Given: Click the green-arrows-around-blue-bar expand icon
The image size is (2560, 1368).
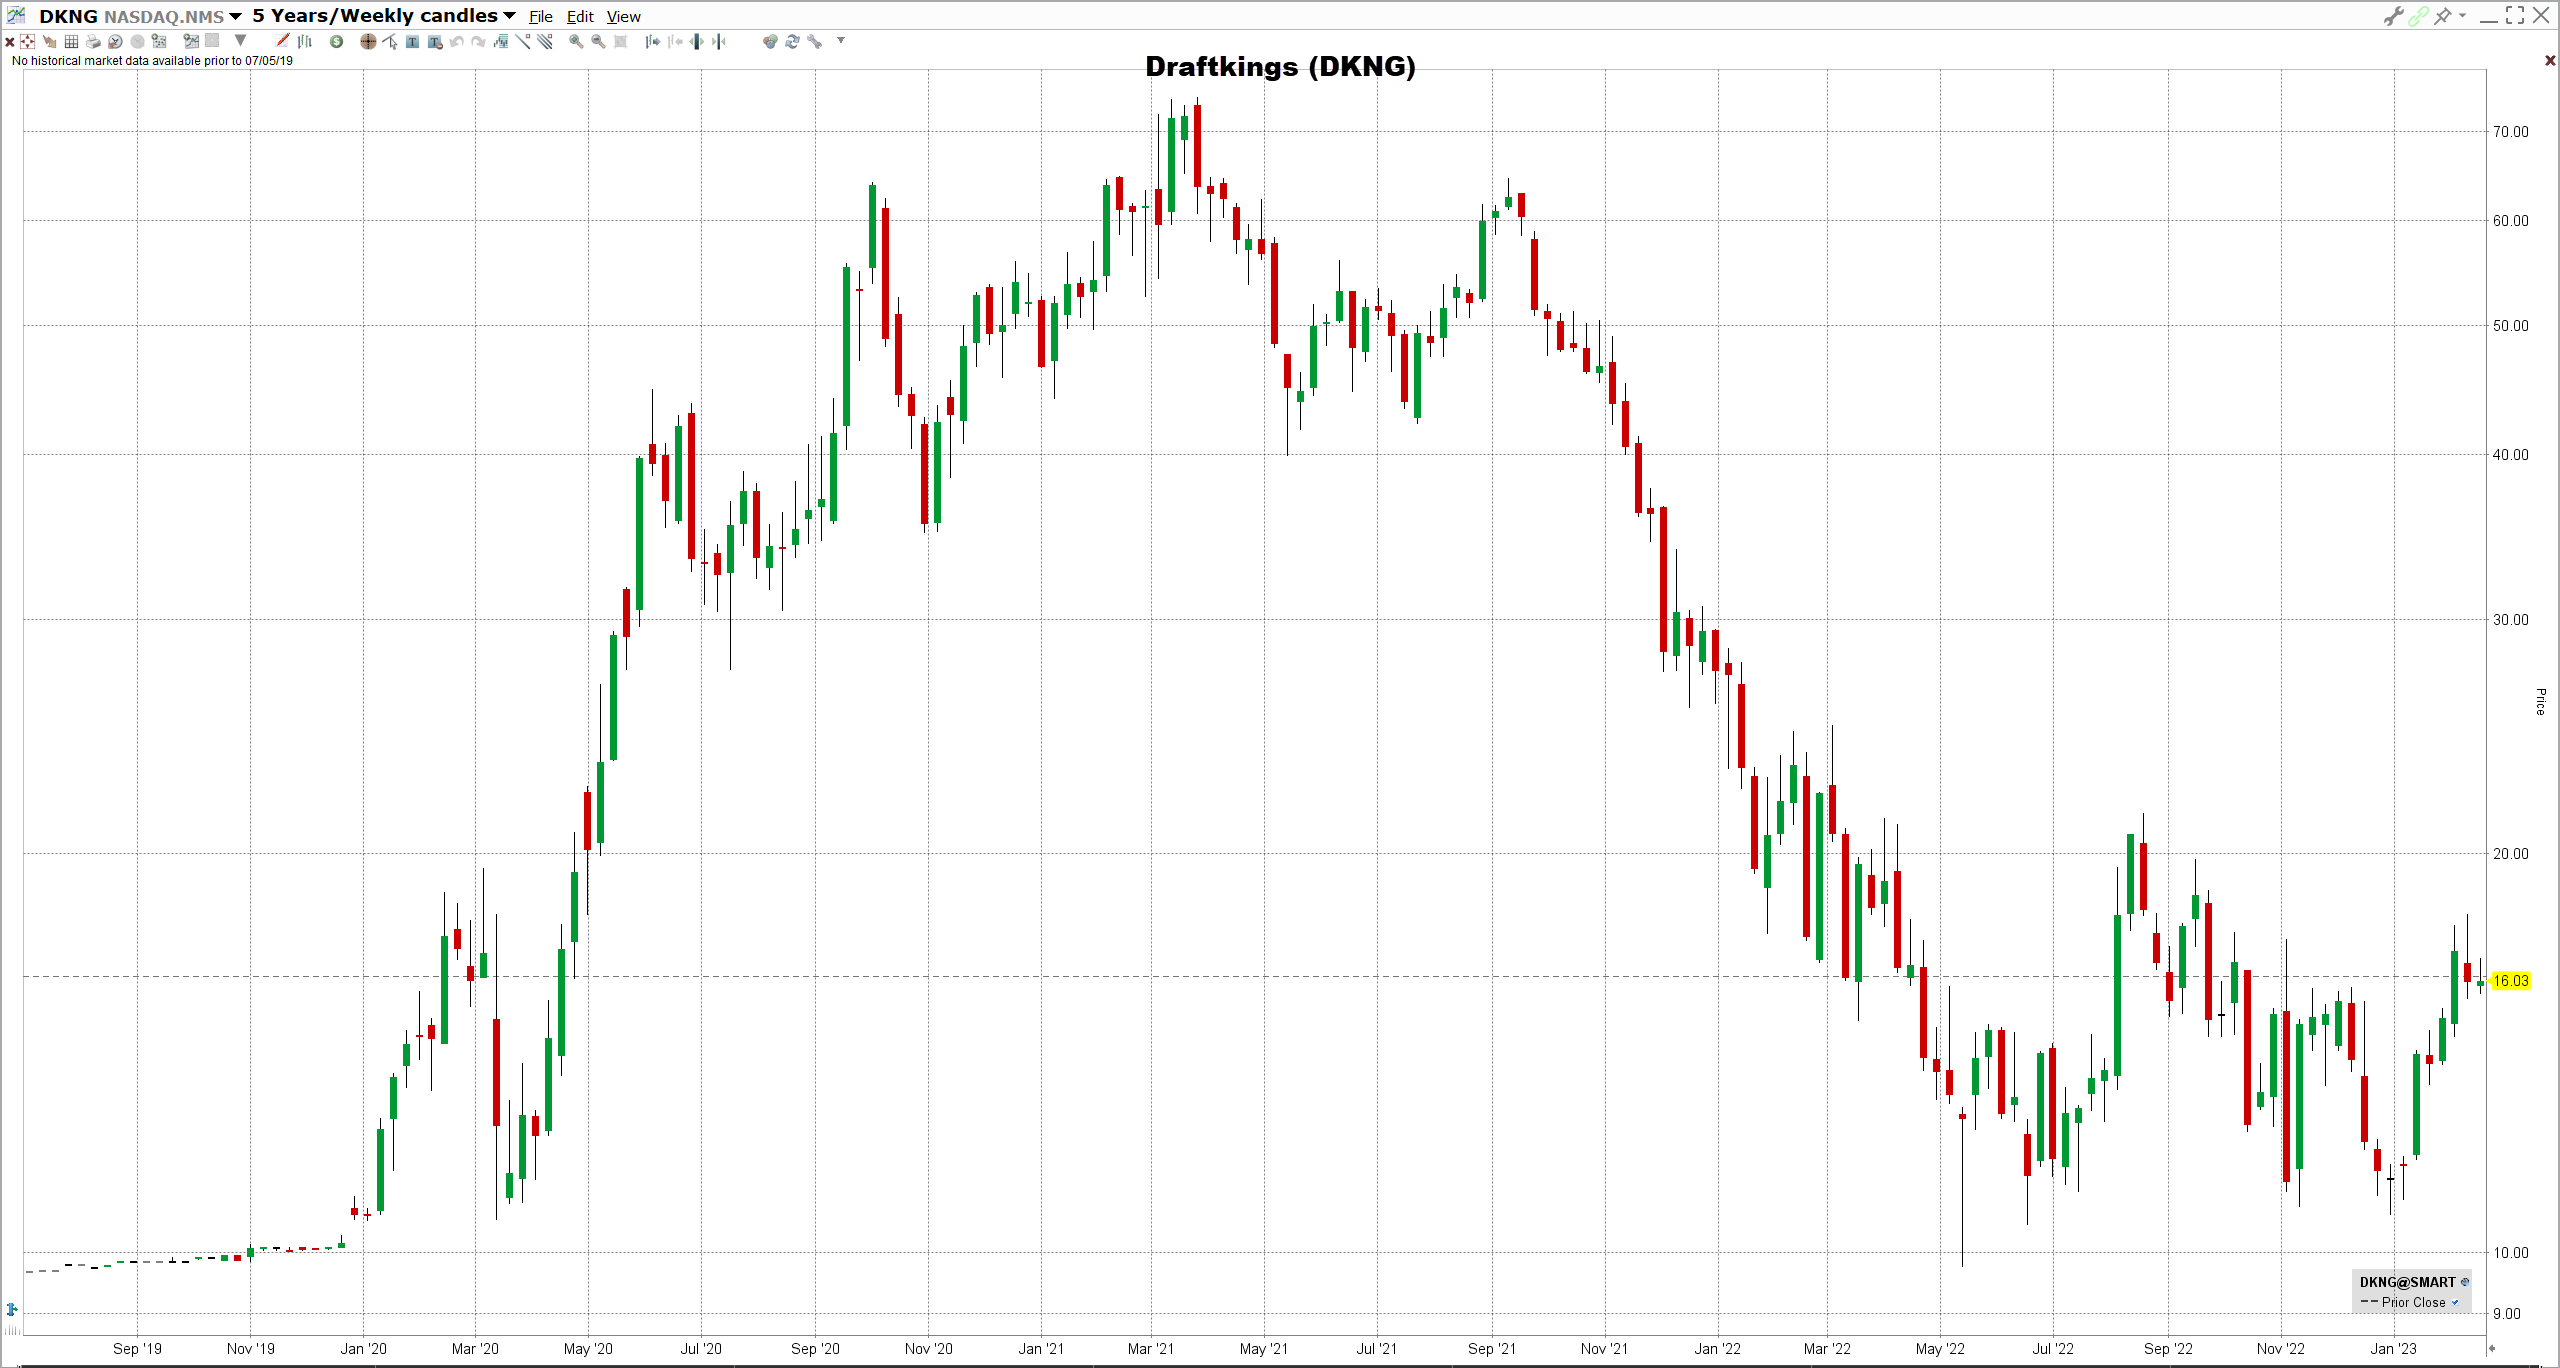Looking at the screenshot, I should 697,42.
